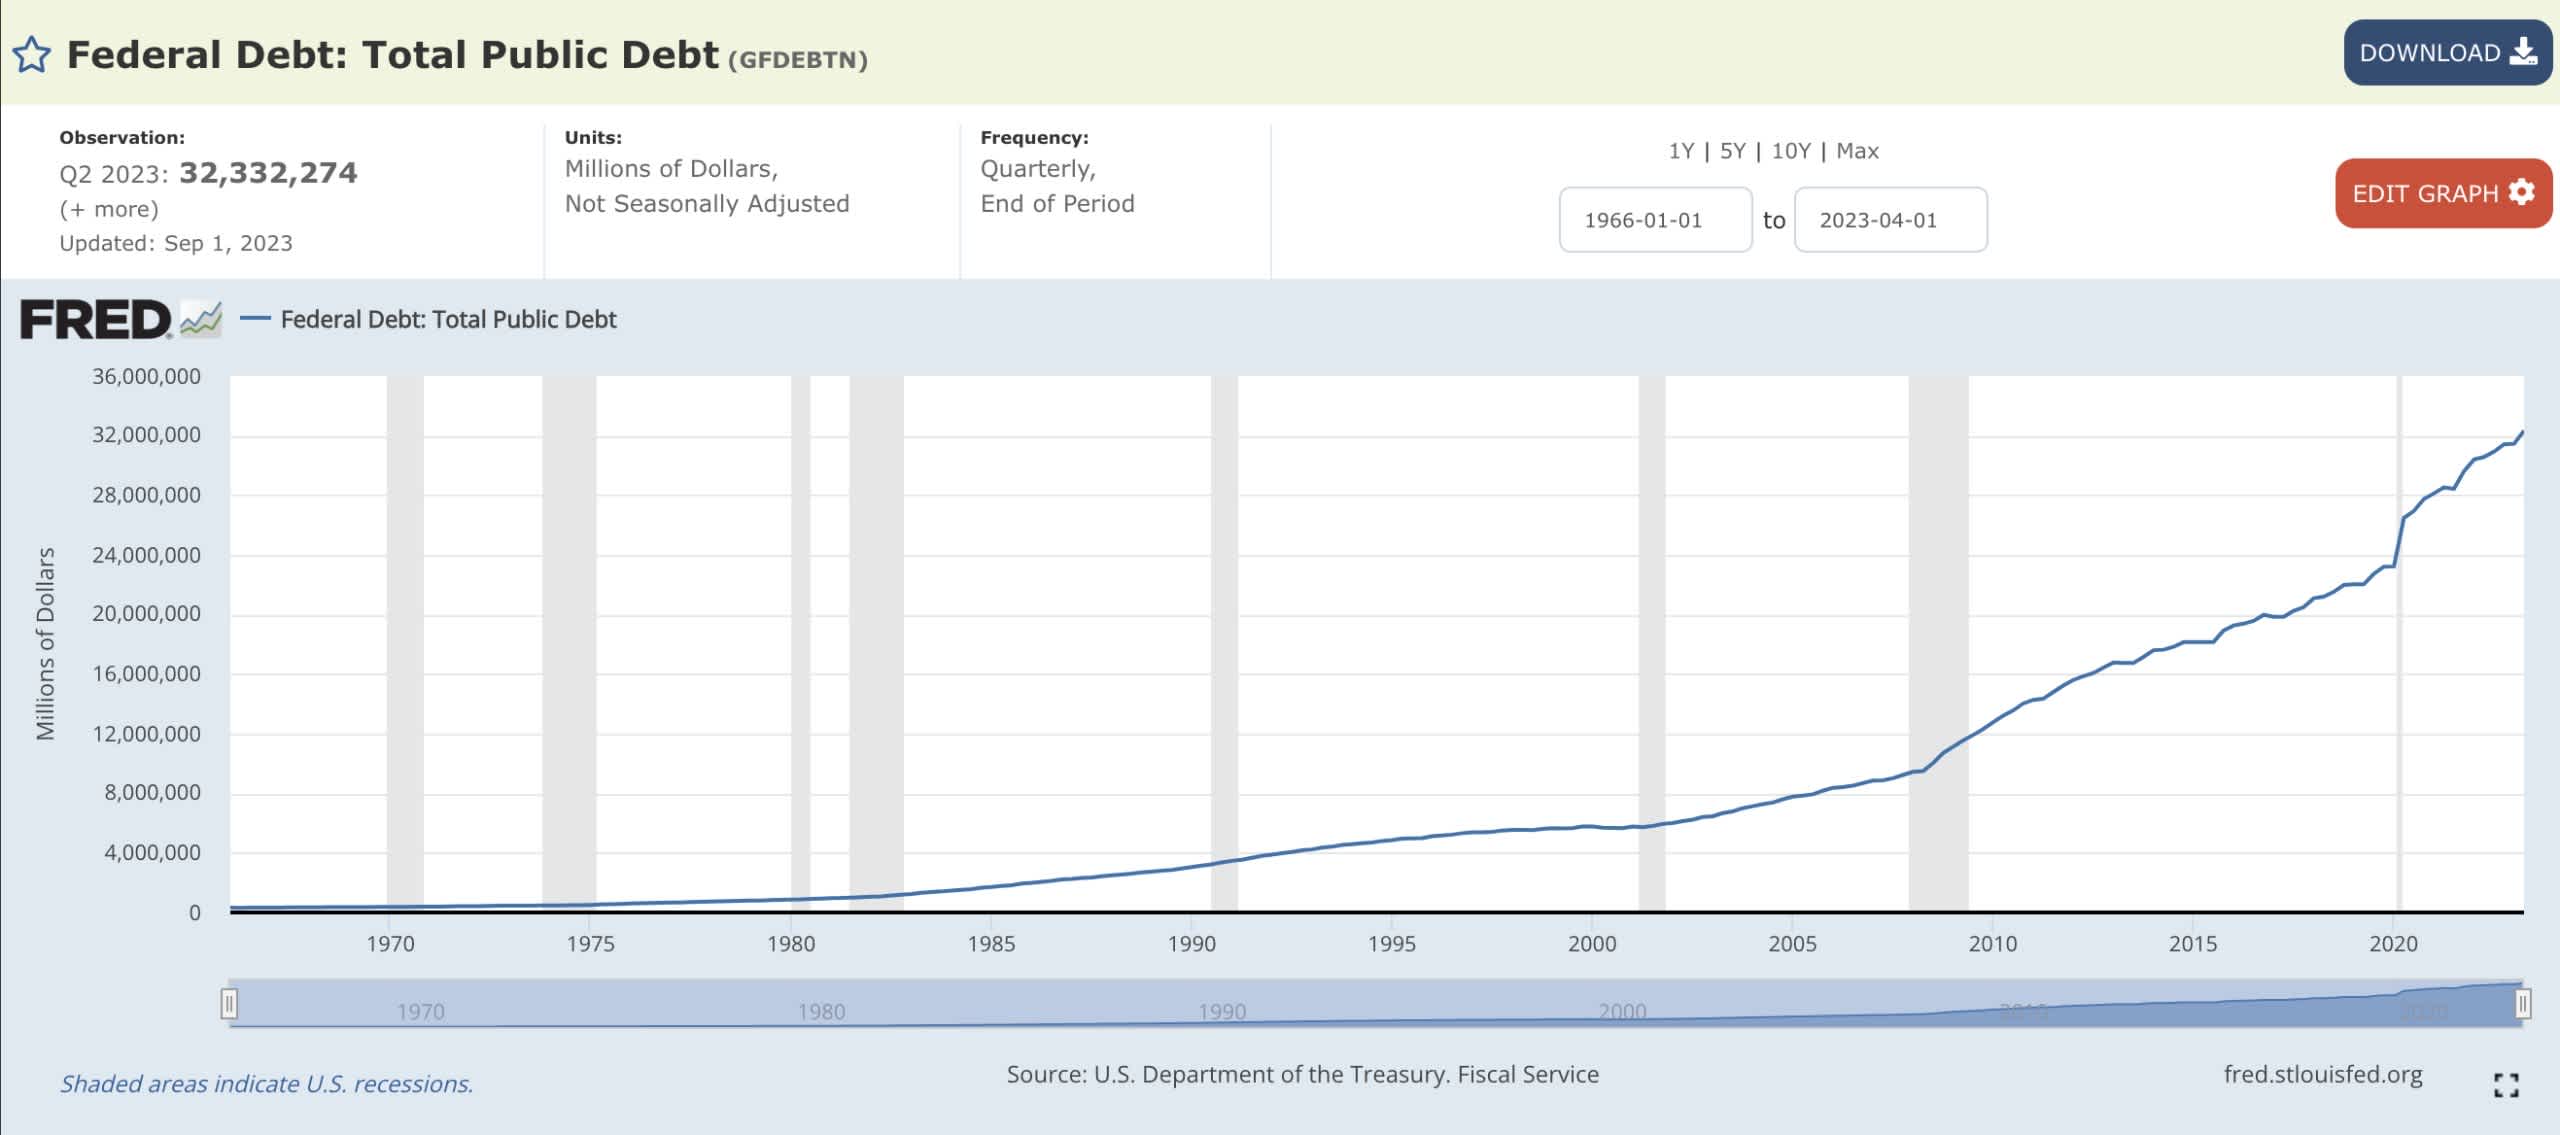Open the recessions shaded areas link
Viewport: 2560px width, 1135px height.
[266, 1084]
